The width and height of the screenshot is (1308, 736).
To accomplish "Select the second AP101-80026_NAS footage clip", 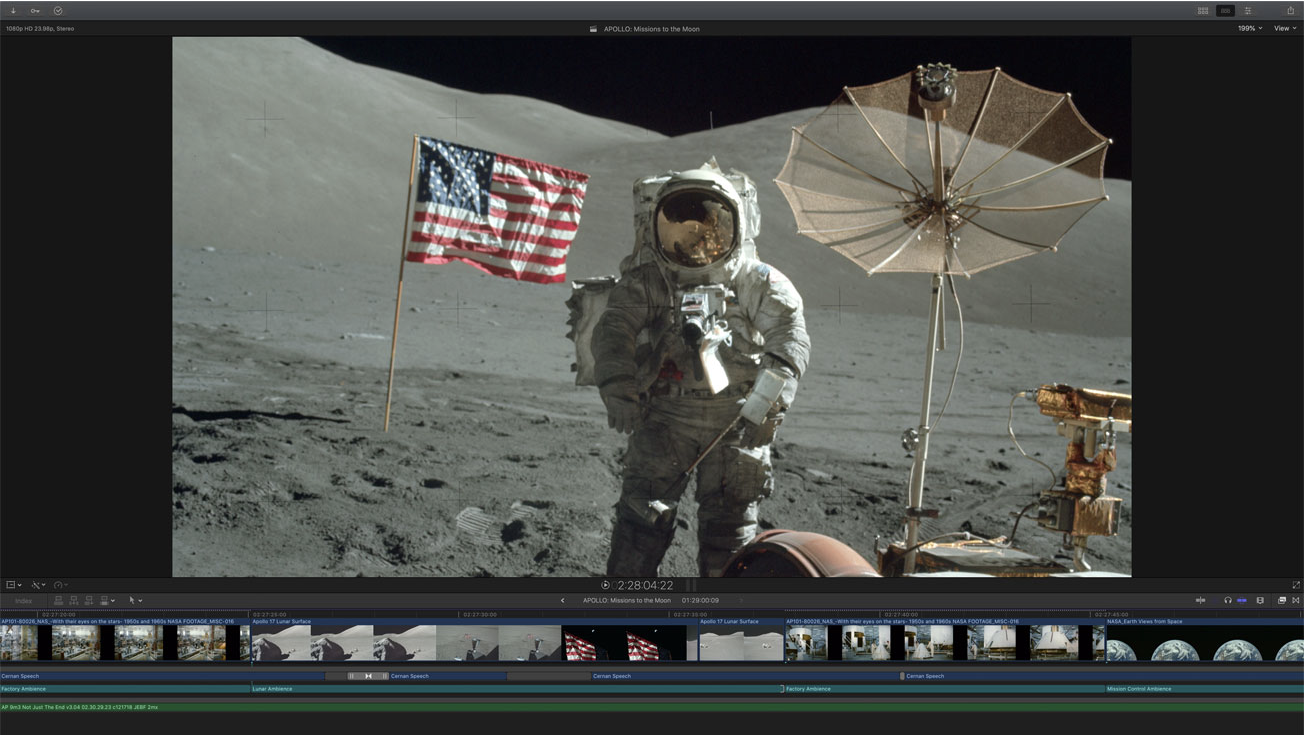I will tap(945, 640).
